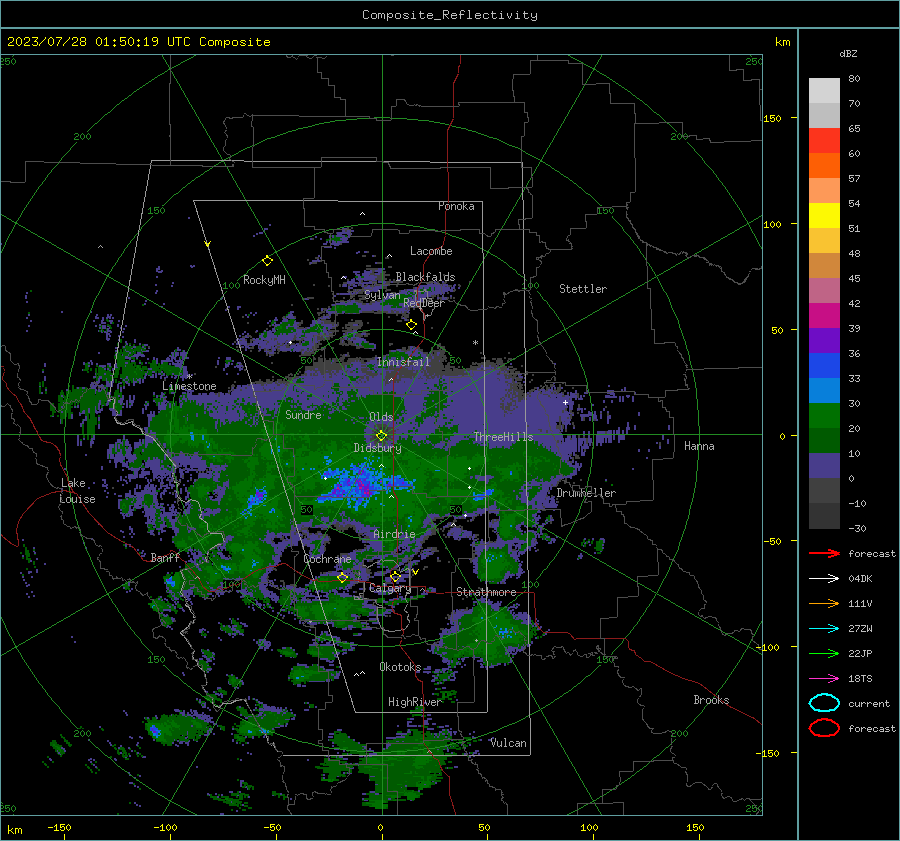Click the Hanna label
This screenshot has height=841, width=900.
[699, 446]
